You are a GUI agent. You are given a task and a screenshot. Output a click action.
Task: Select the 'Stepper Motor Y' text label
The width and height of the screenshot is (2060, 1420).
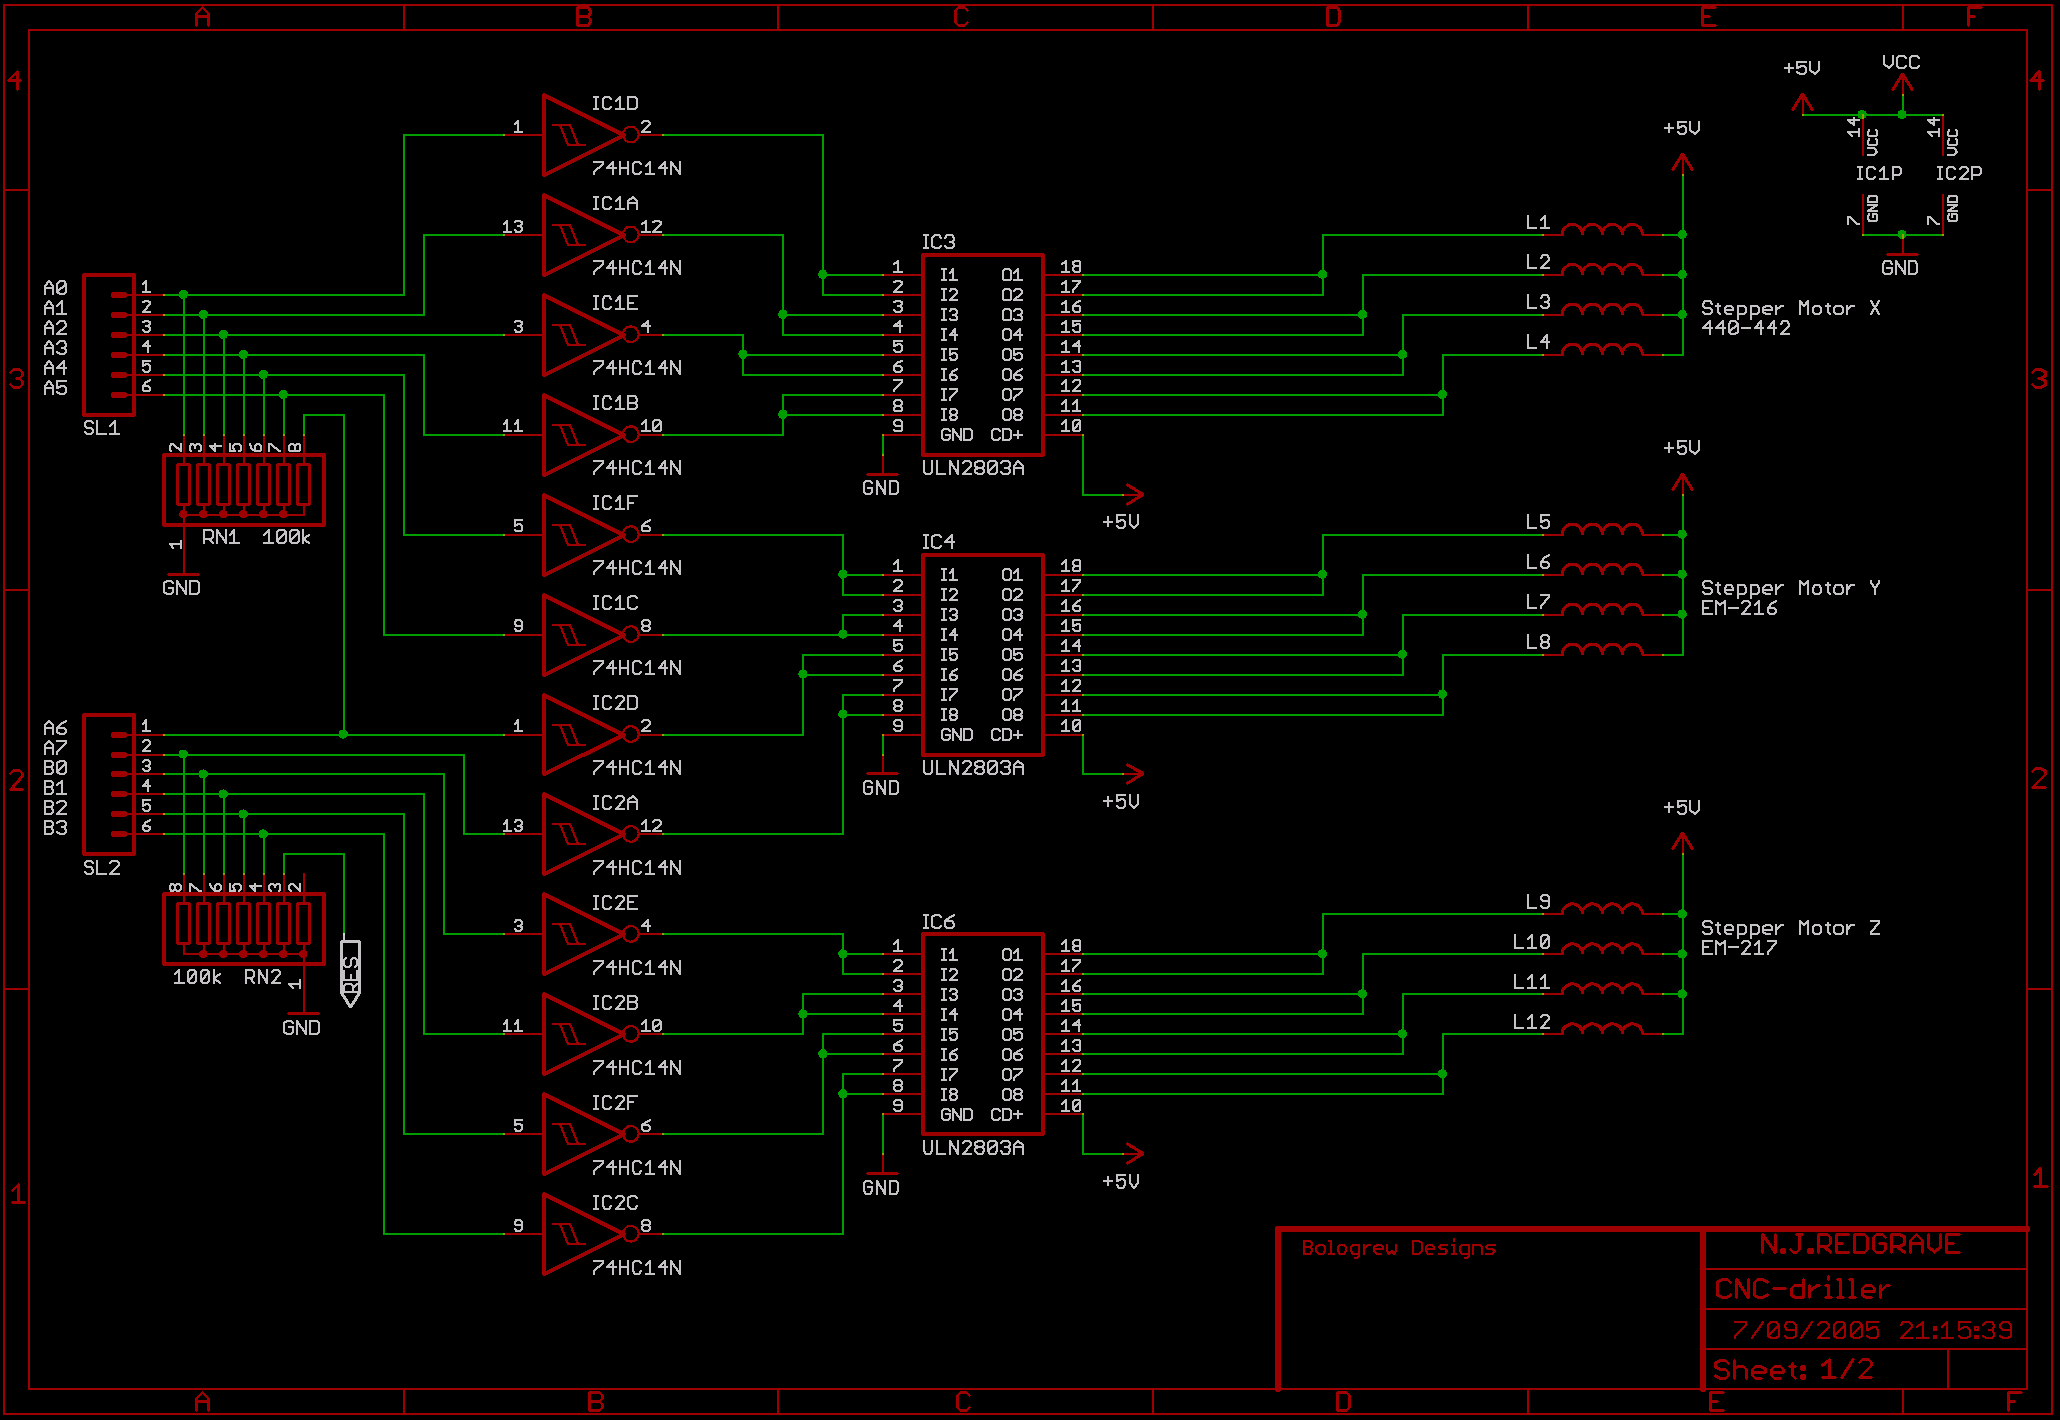(1791, 589)
